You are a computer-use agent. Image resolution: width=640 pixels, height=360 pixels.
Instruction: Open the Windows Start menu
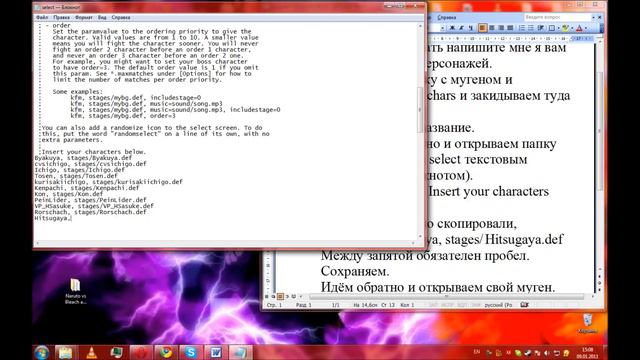[x=42, y=353]
